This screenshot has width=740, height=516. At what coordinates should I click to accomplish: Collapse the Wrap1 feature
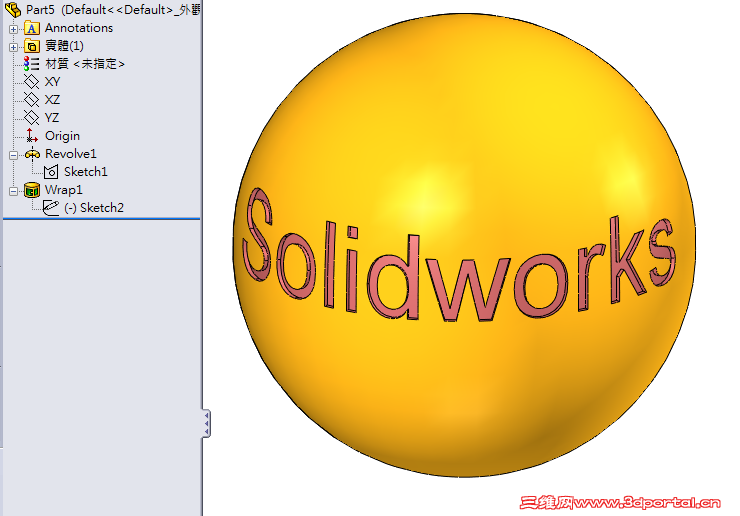[13, 191]
